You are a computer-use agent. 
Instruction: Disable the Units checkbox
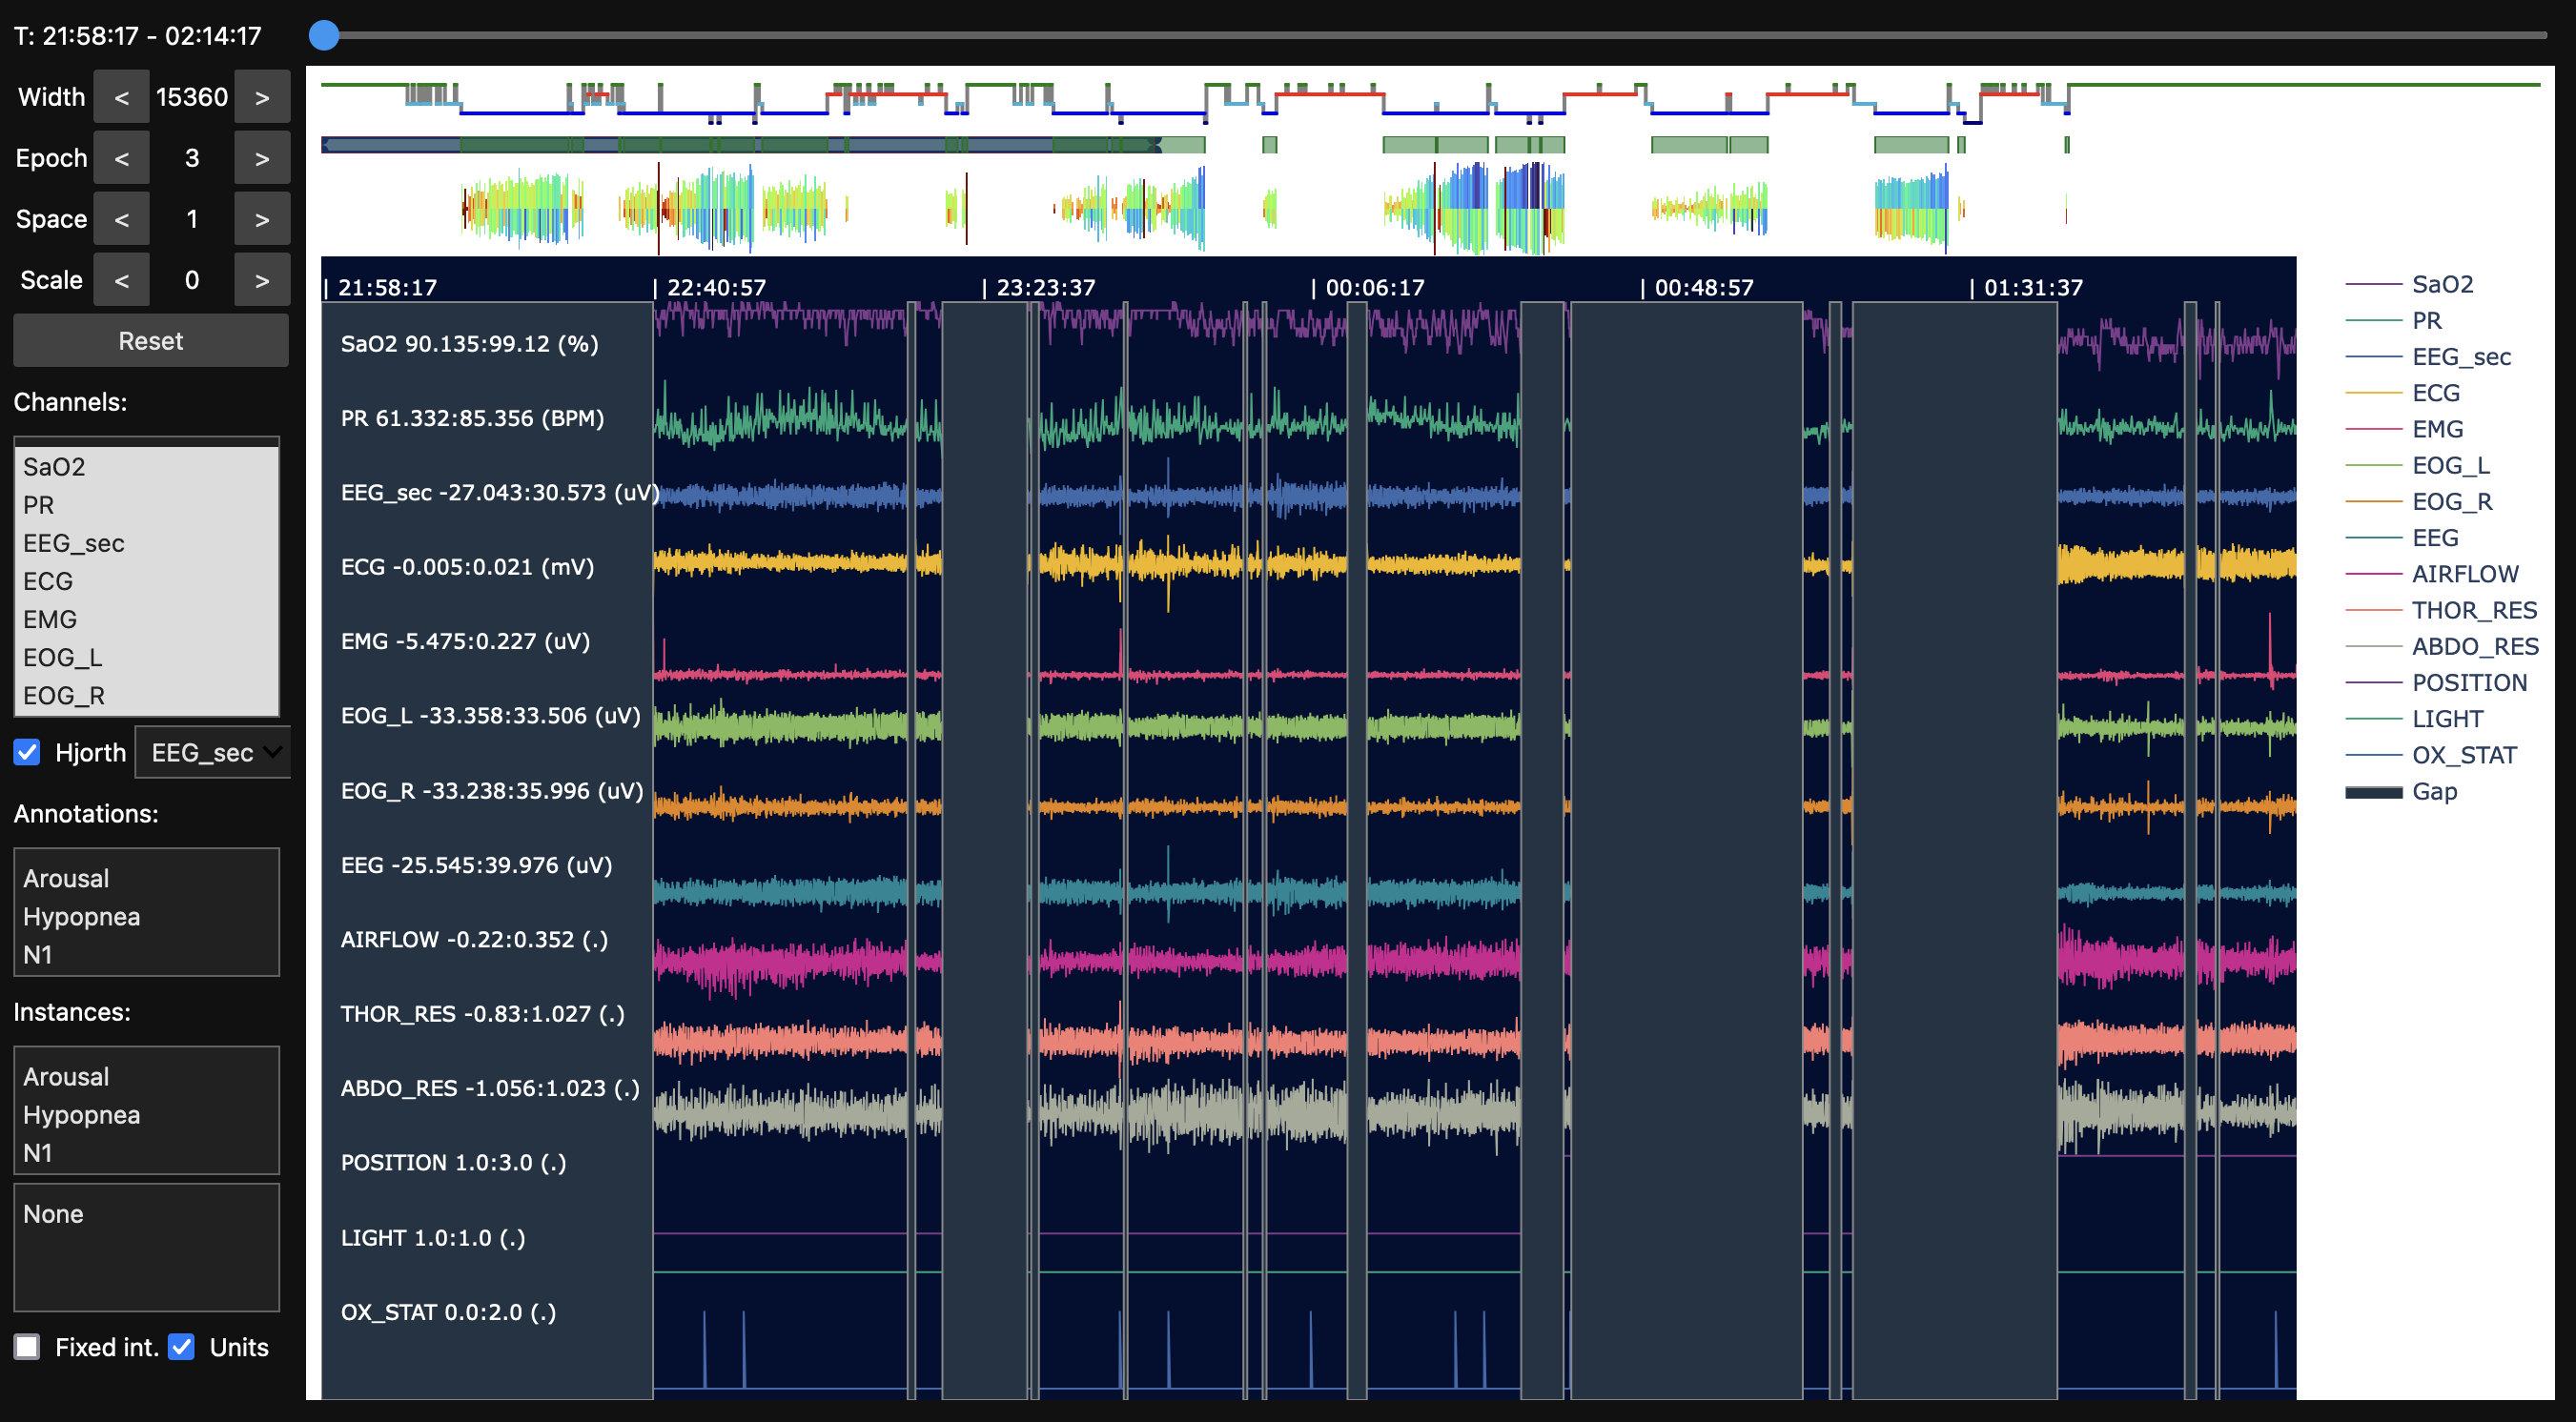click(x=181, y=1347)
